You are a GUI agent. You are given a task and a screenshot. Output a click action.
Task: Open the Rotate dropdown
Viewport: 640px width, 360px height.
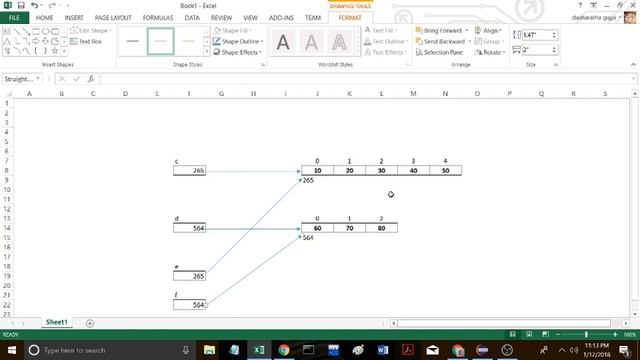coord(490,52)
